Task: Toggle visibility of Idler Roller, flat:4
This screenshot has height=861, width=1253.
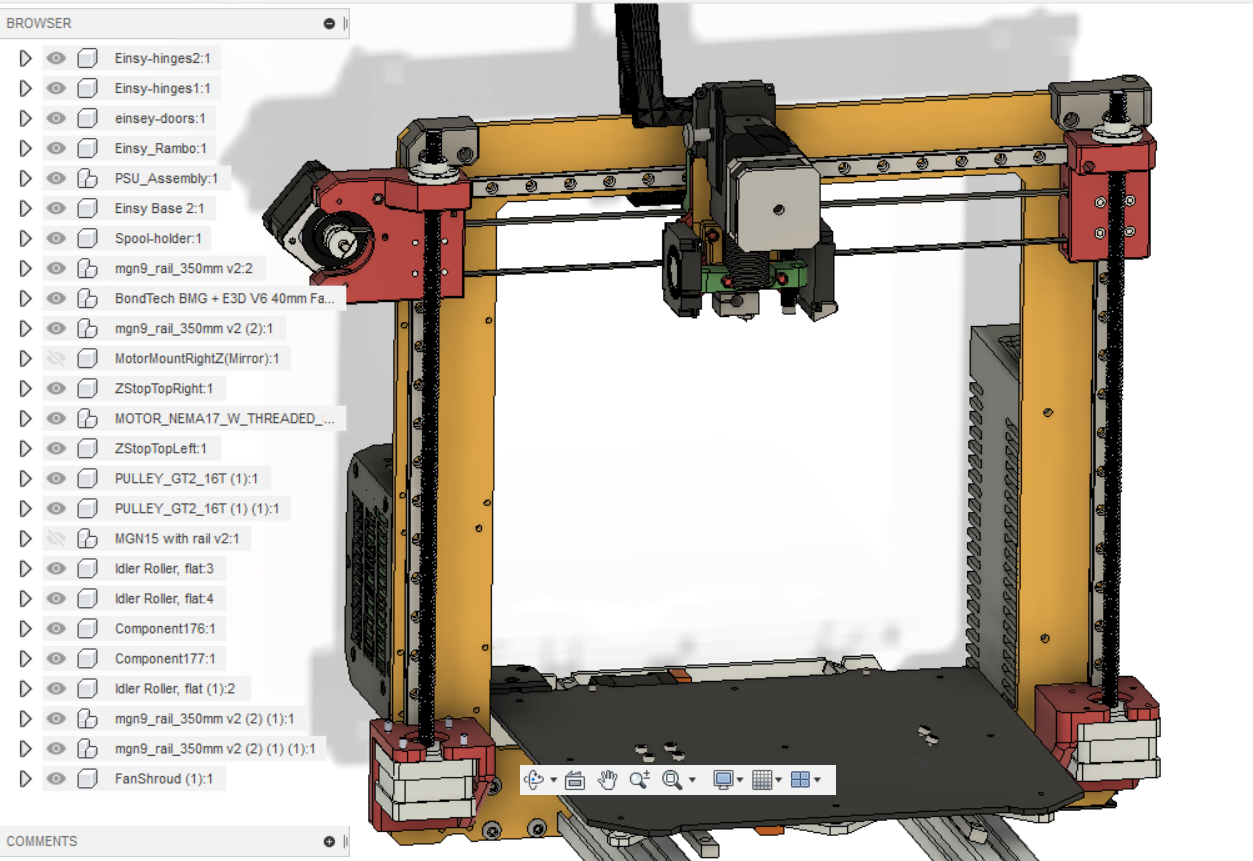Action: tap(56, 598)
